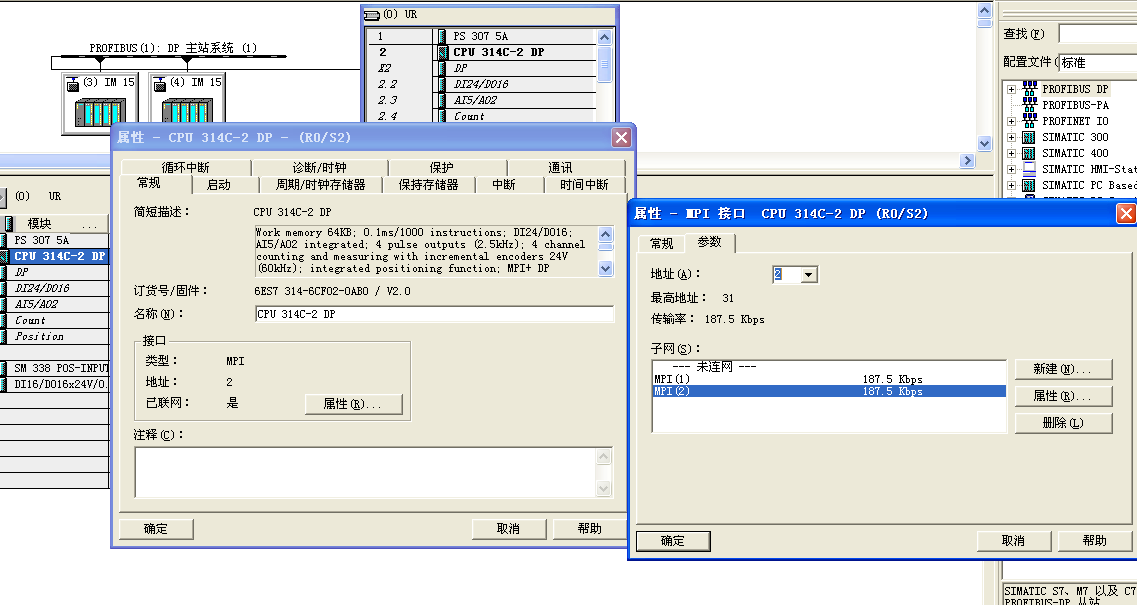Click the PROFIBUS DP catalog icon
The image size is (1137, 605).
(1030, 89)
